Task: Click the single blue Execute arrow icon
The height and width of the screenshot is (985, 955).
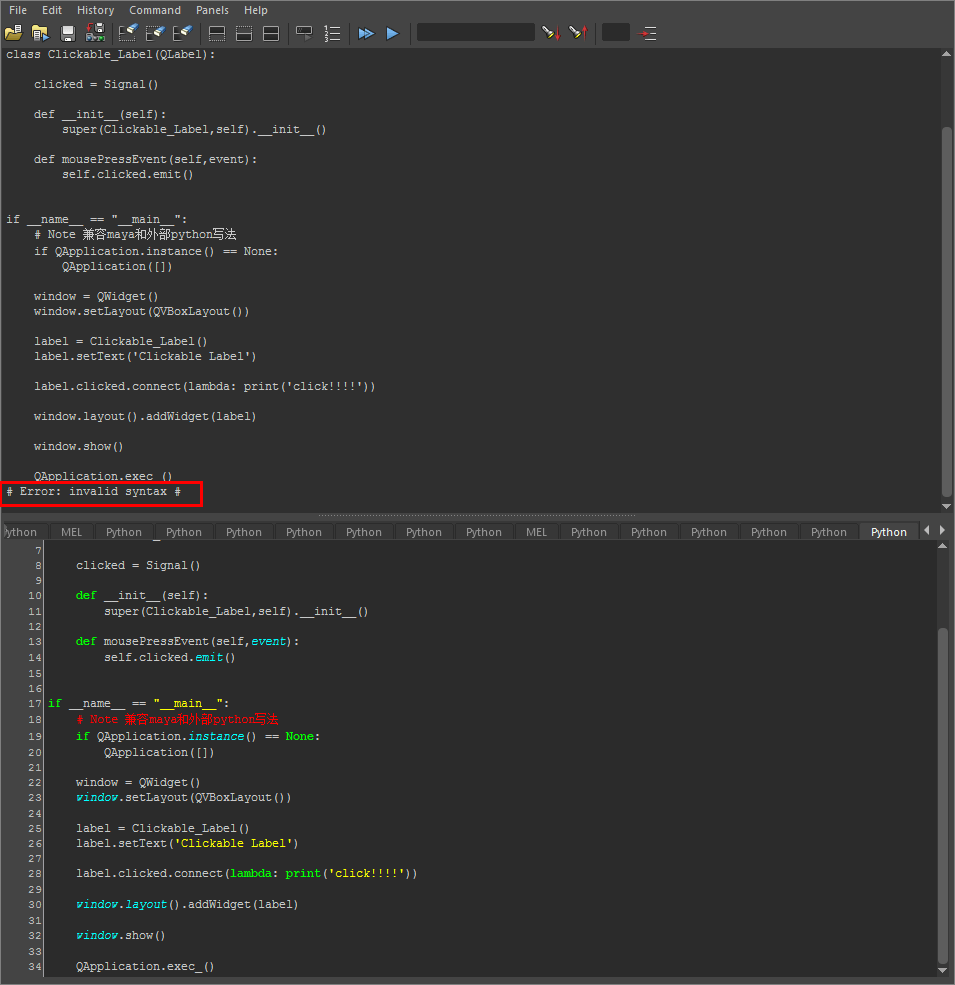Action: (392, 33)
